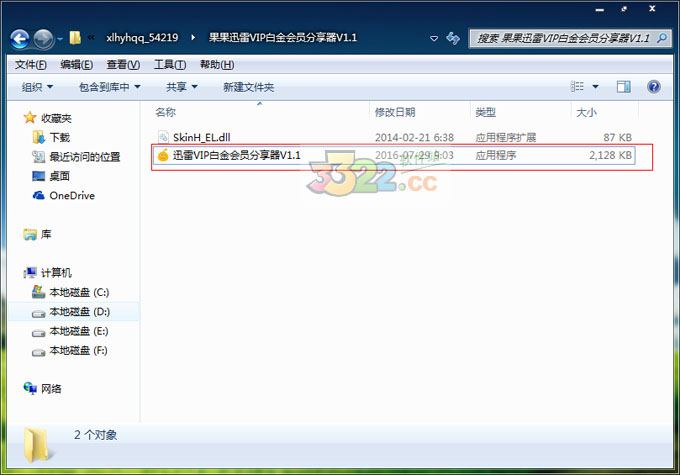The height and width of the screenshot is (475, 680).
Task: Click the folder icon in address bar
Action: point(75,38)
